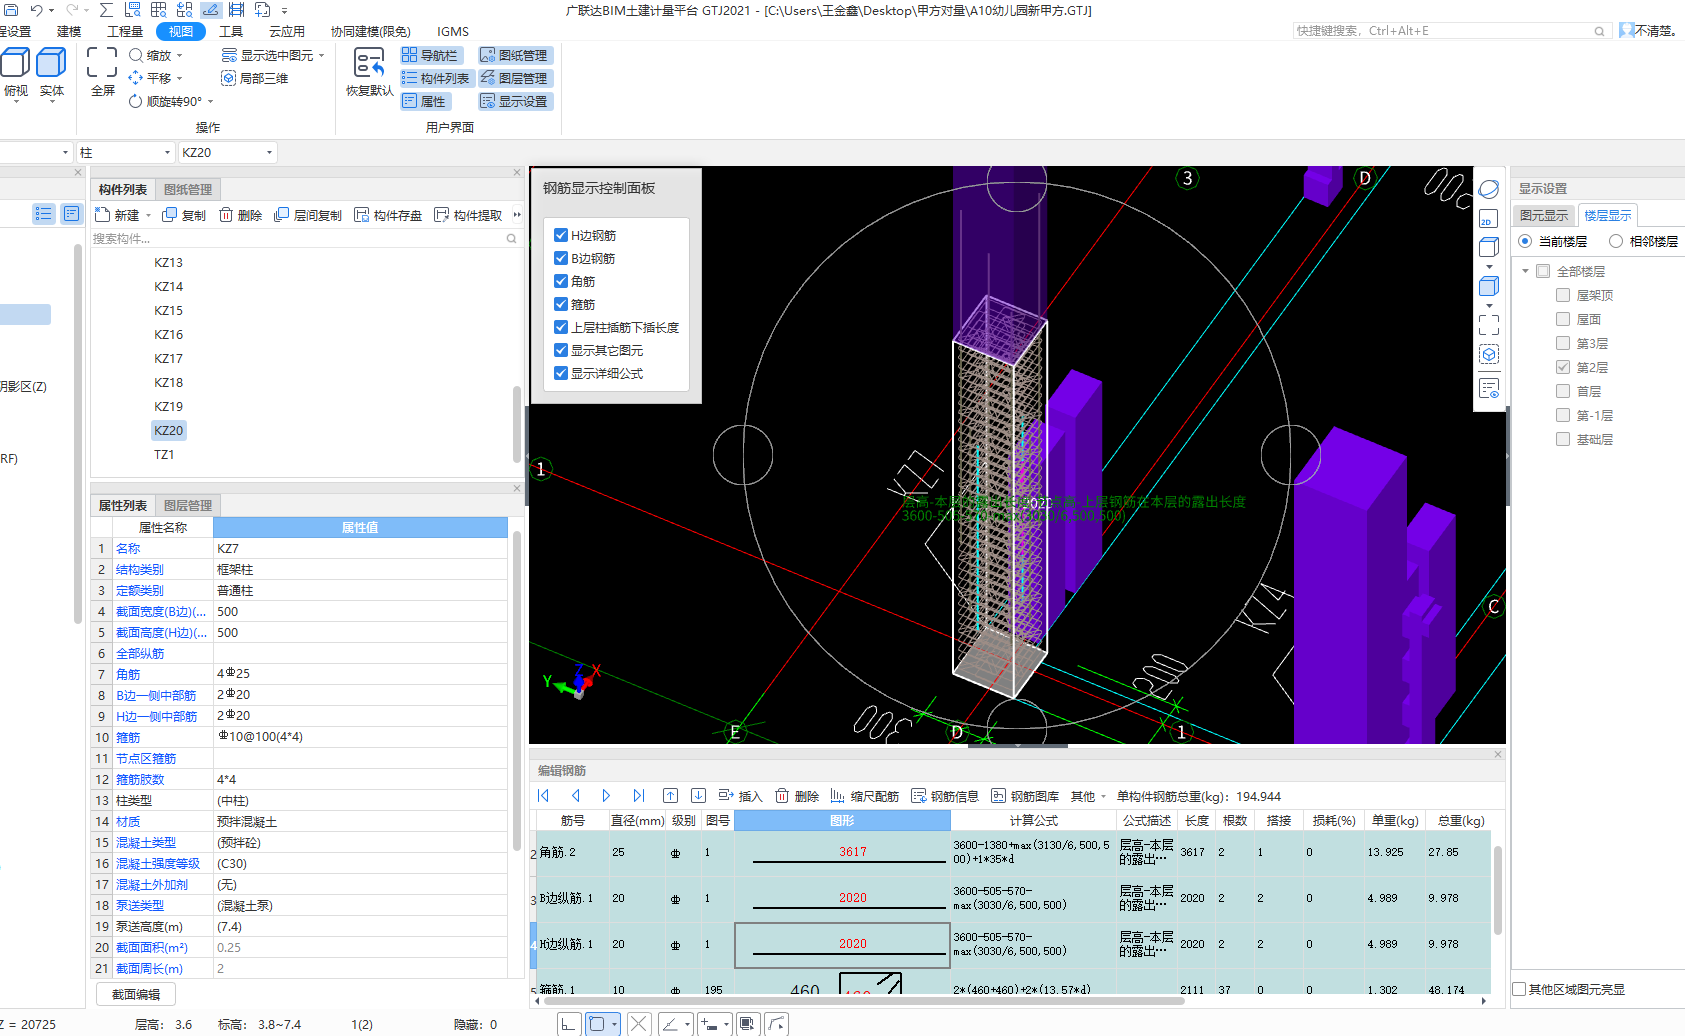Switch to 图纸管理 tab in component panel
The image size is (1685, 1036).
click(188, 190)
